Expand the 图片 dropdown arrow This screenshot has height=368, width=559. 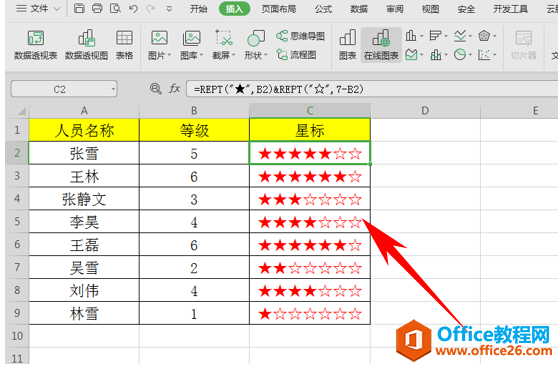[169, 55]
